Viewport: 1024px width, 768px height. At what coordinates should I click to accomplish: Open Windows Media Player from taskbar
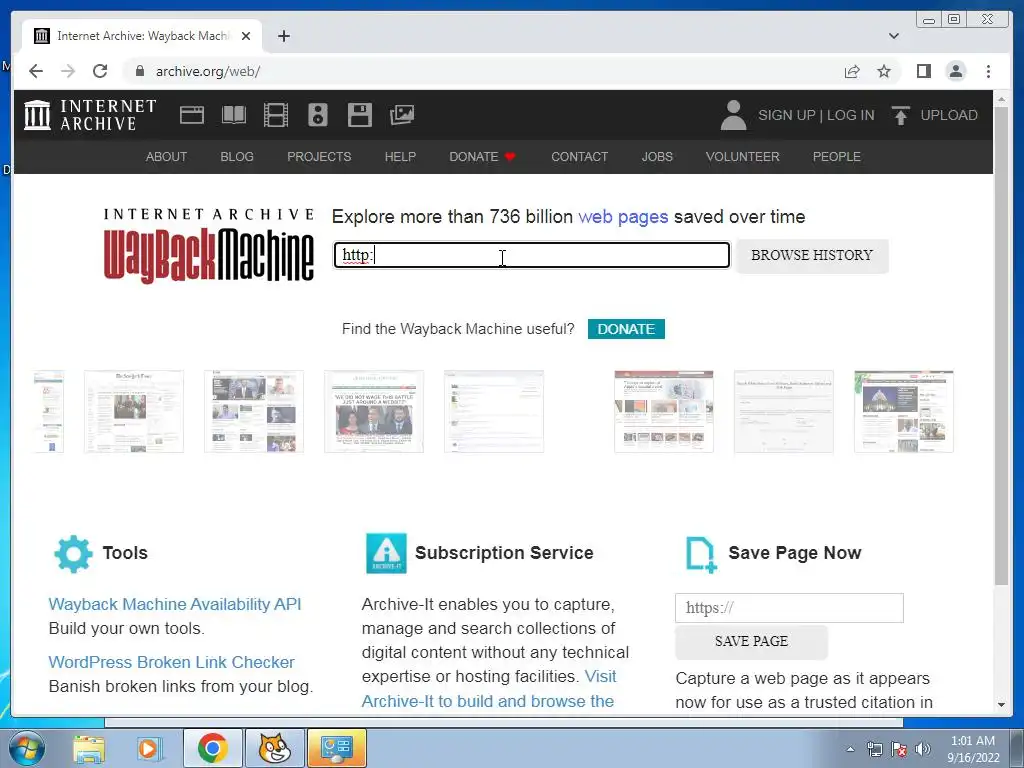148,748
